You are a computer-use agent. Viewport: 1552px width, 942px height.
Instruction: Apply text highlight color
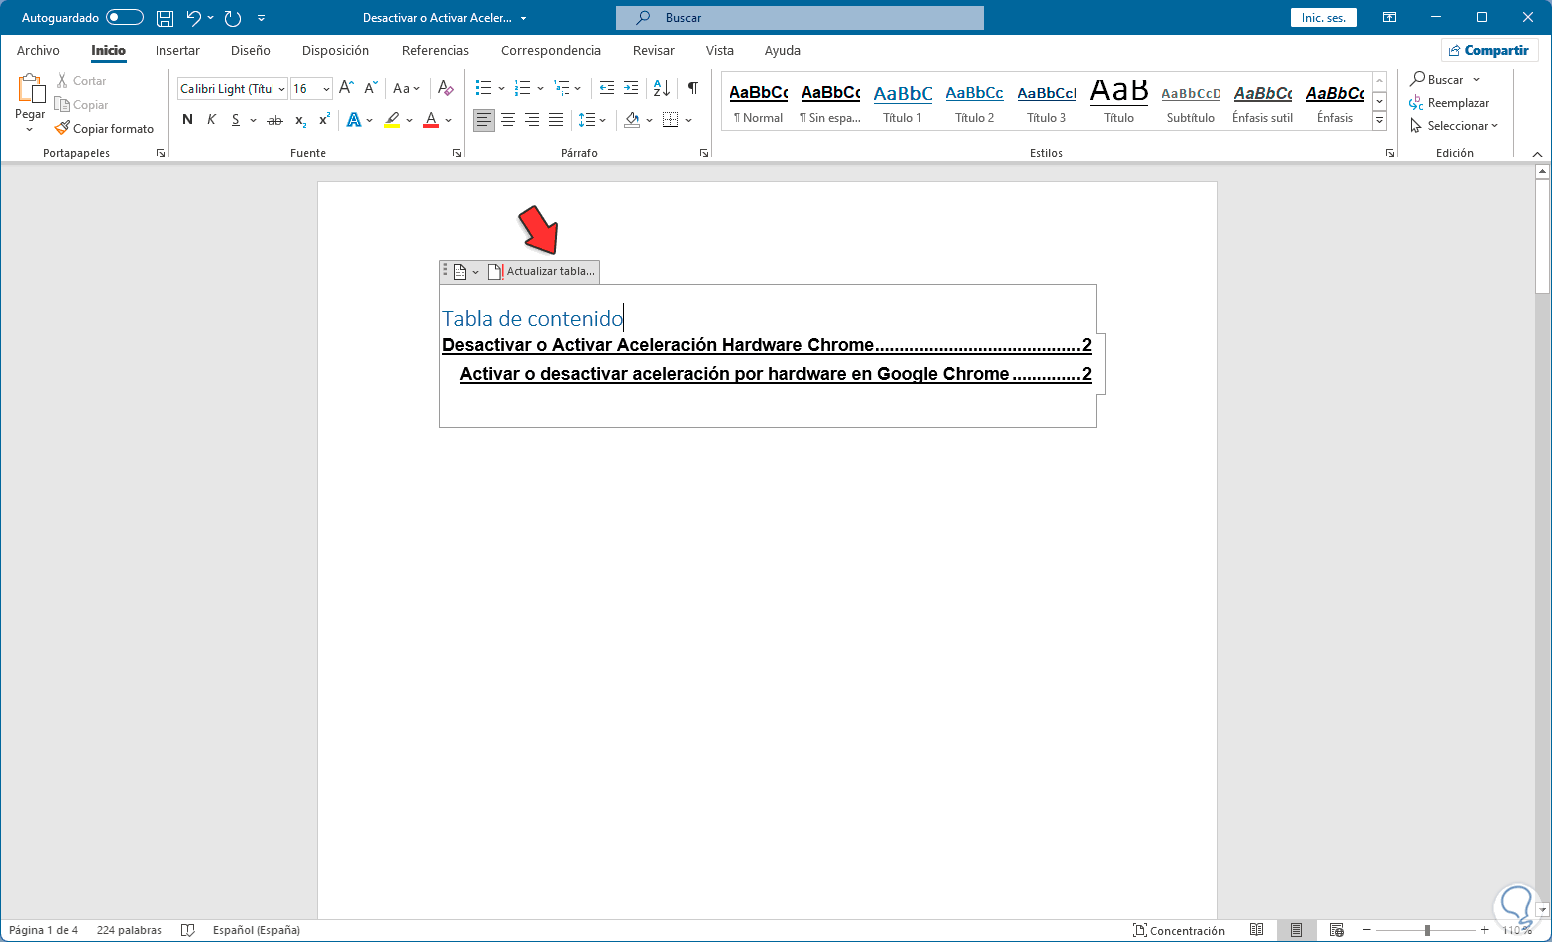click(x=392, y=120)
